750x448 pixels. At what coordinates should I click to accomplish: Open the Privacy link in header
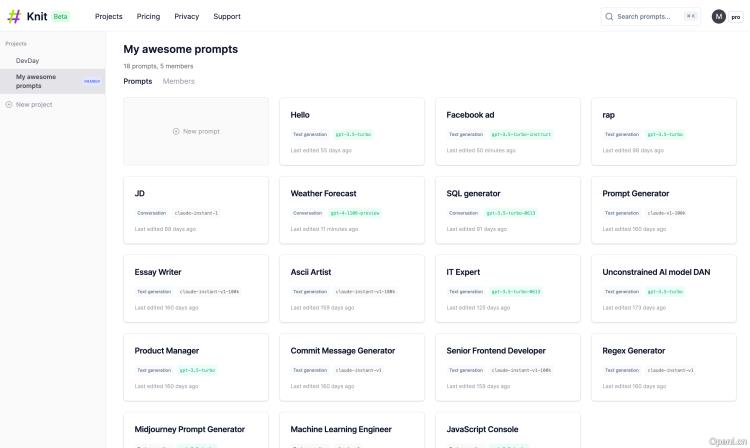(x=186, y=16)
